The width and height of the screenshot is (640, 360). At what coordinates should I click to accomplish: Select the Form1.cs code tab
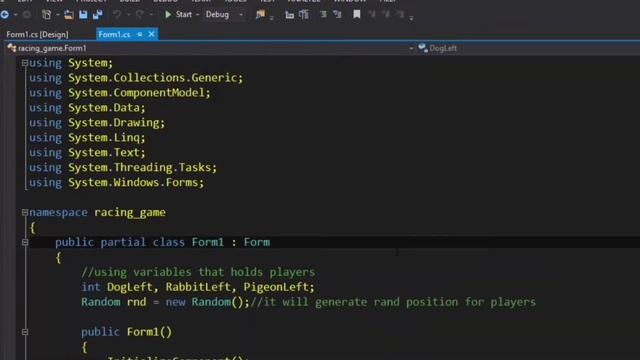tap(114, 35)
